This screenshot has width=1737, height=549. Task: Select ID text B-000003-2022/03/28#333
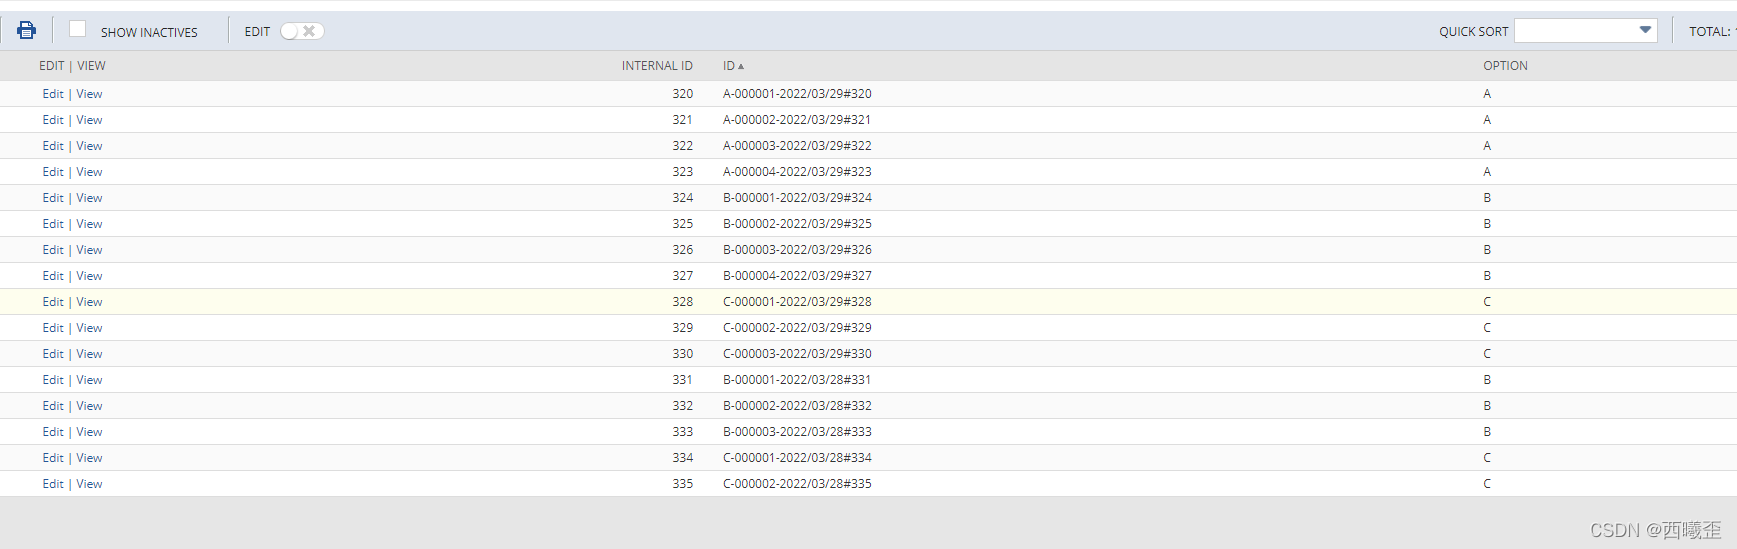797,432
